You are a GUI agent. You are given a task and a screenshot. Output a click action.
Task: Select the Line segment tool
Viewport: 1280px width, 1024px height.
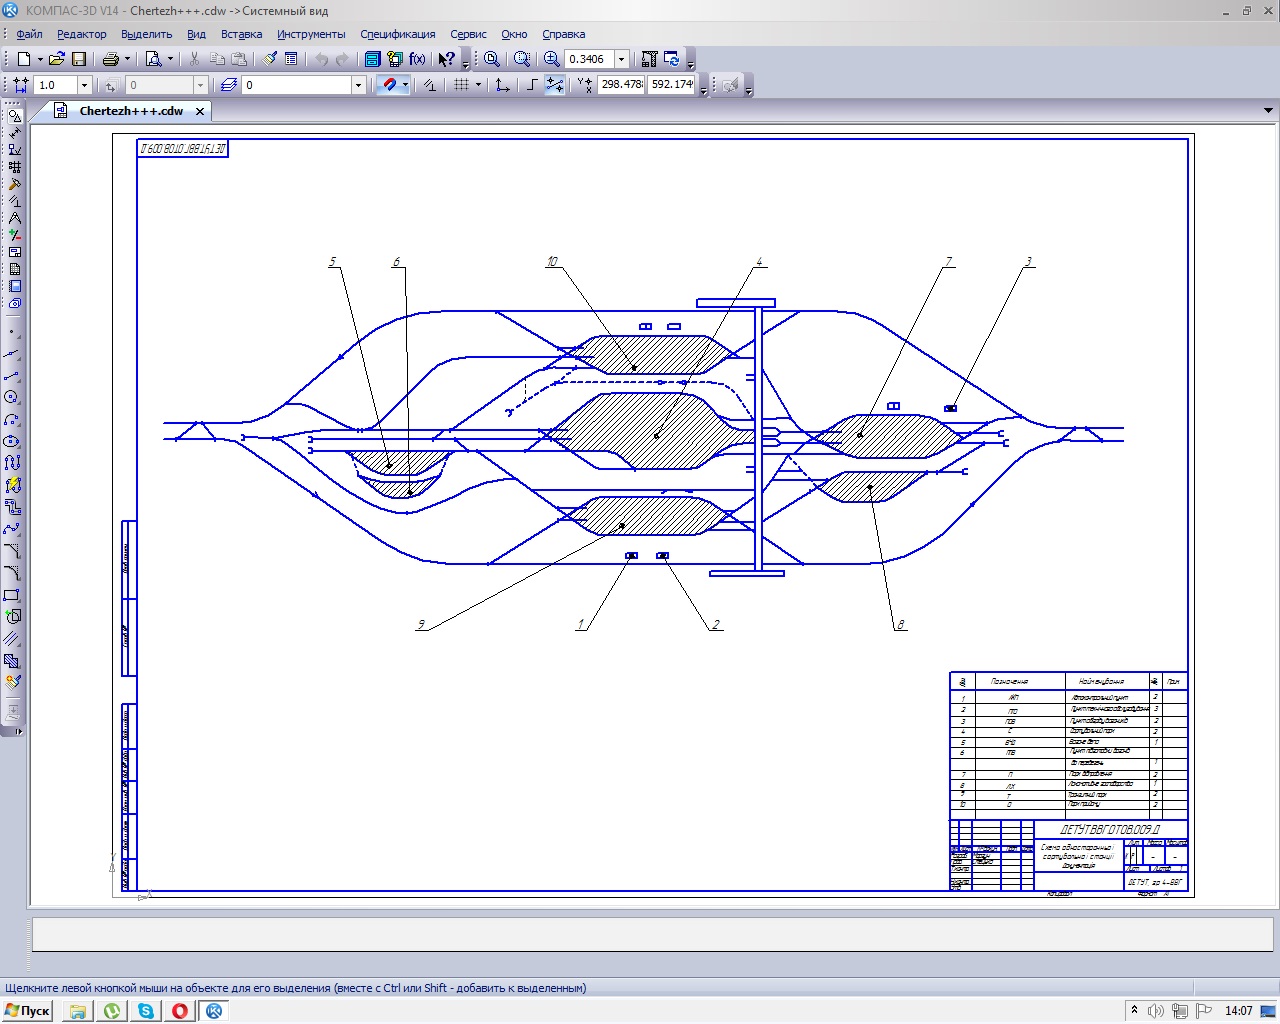tap(12, 376)
